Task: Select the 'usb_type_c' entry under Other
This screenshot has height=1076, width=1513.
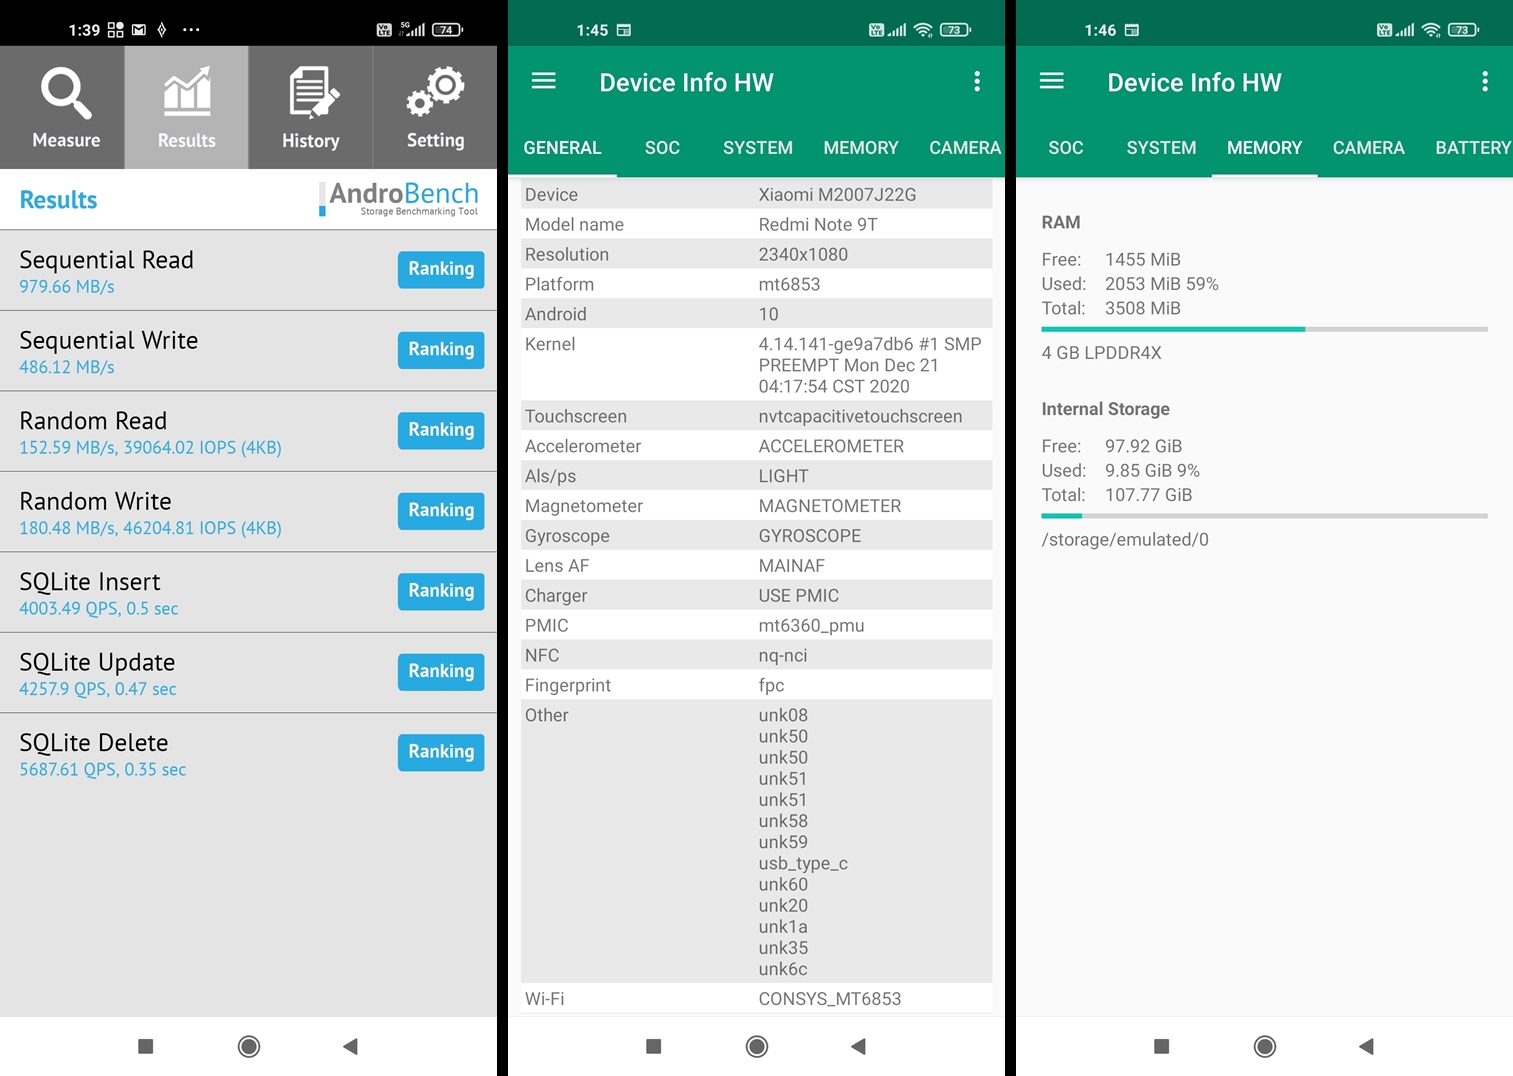Action: (803, 864)
